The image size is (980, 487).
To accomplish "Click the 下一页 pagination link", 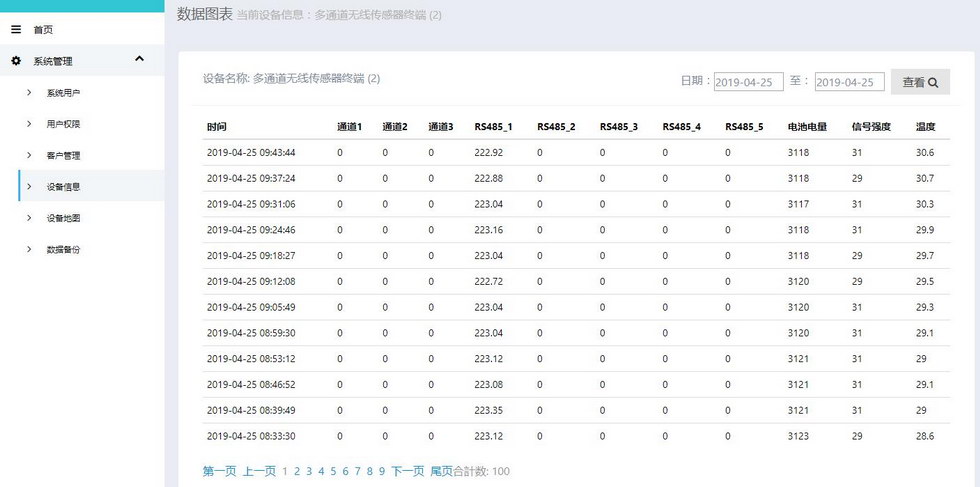I will 408,471.
